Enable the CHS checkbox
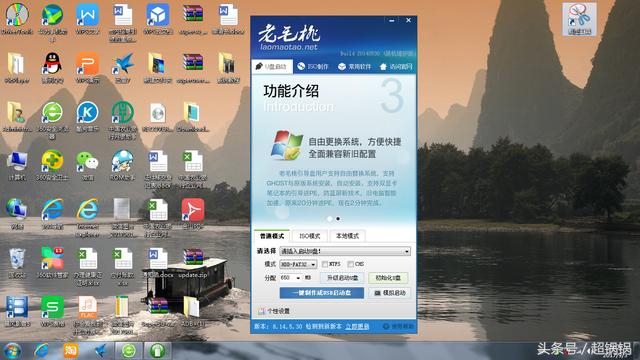Viewport: 640px width, 360px height. (350, 264)
